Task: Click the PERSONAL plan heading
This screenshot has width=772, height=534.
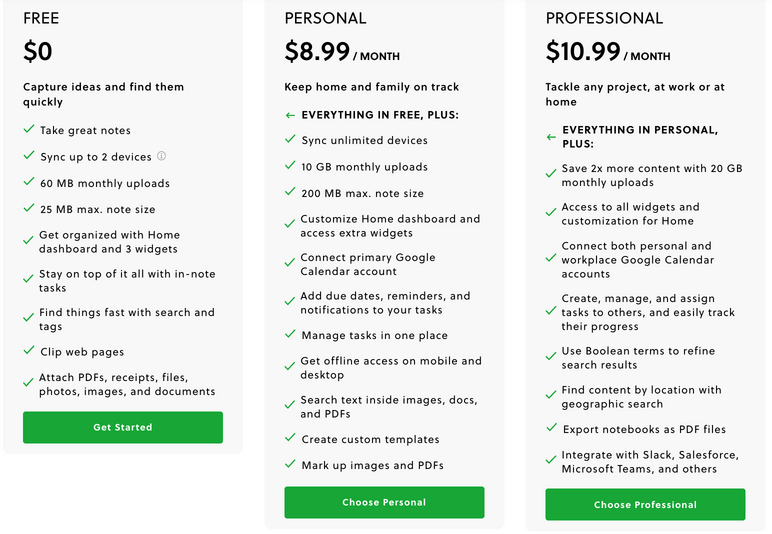Action: tap(325, 18)
